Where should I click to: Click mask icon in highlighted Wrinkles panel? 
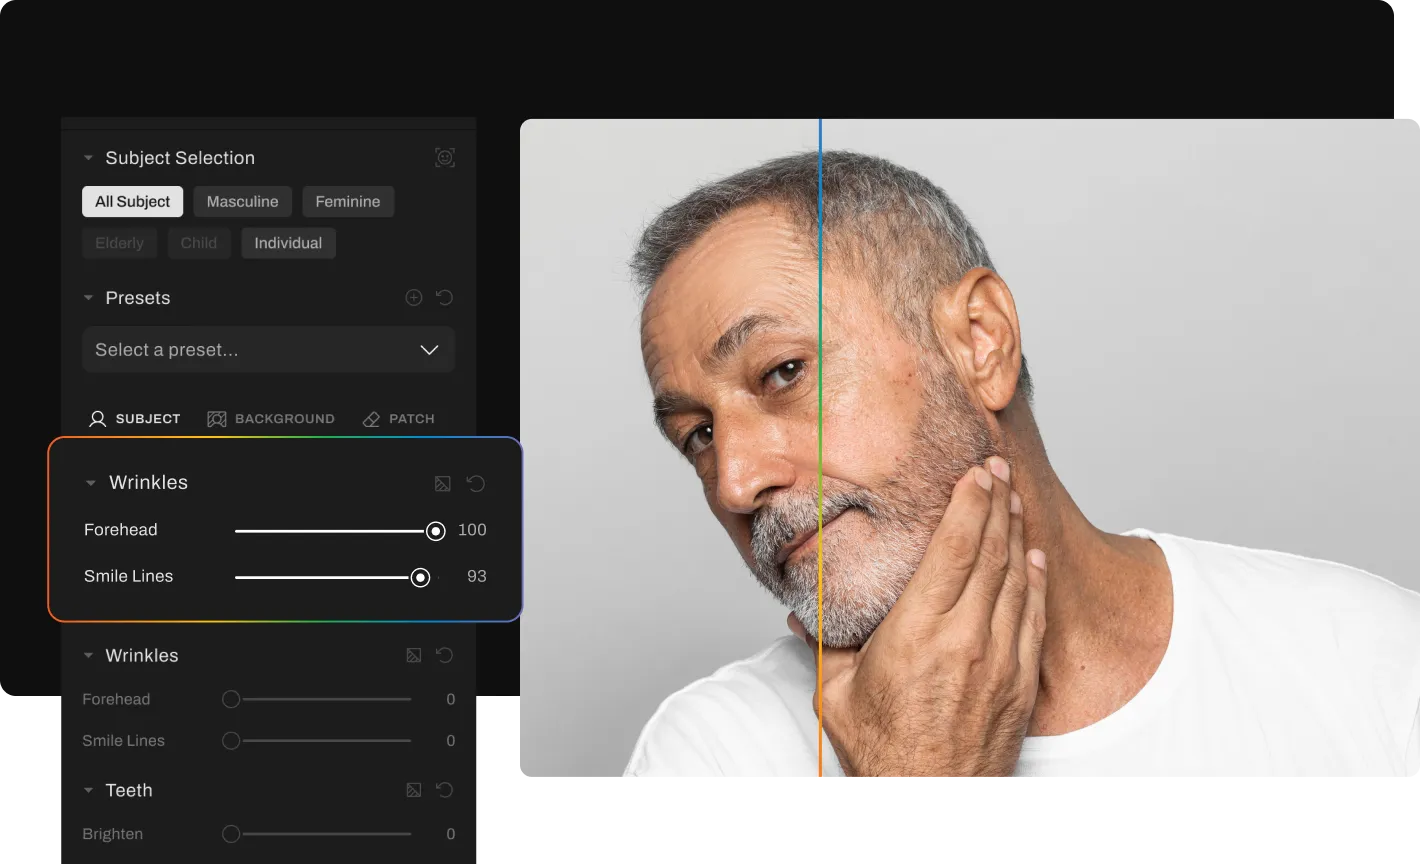point(443,484)
